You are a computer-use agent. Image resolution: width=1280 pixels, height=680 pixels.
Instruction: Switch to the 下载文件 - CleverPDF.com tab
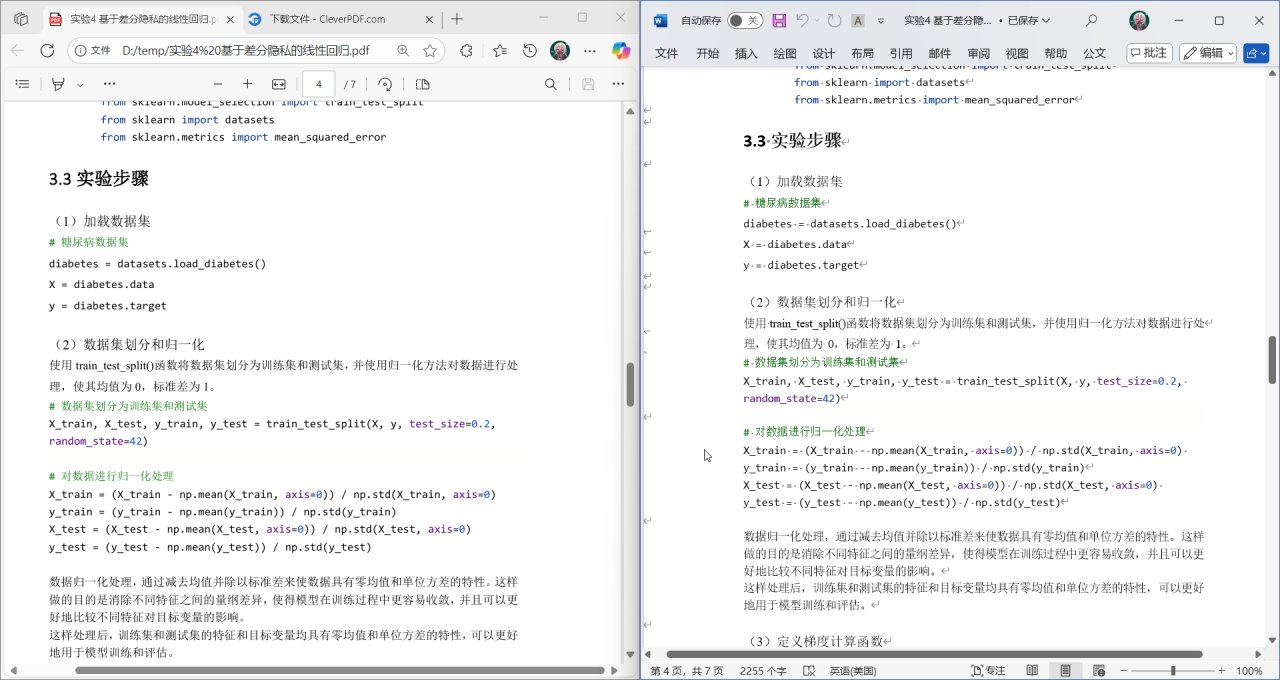pos(330,19)
